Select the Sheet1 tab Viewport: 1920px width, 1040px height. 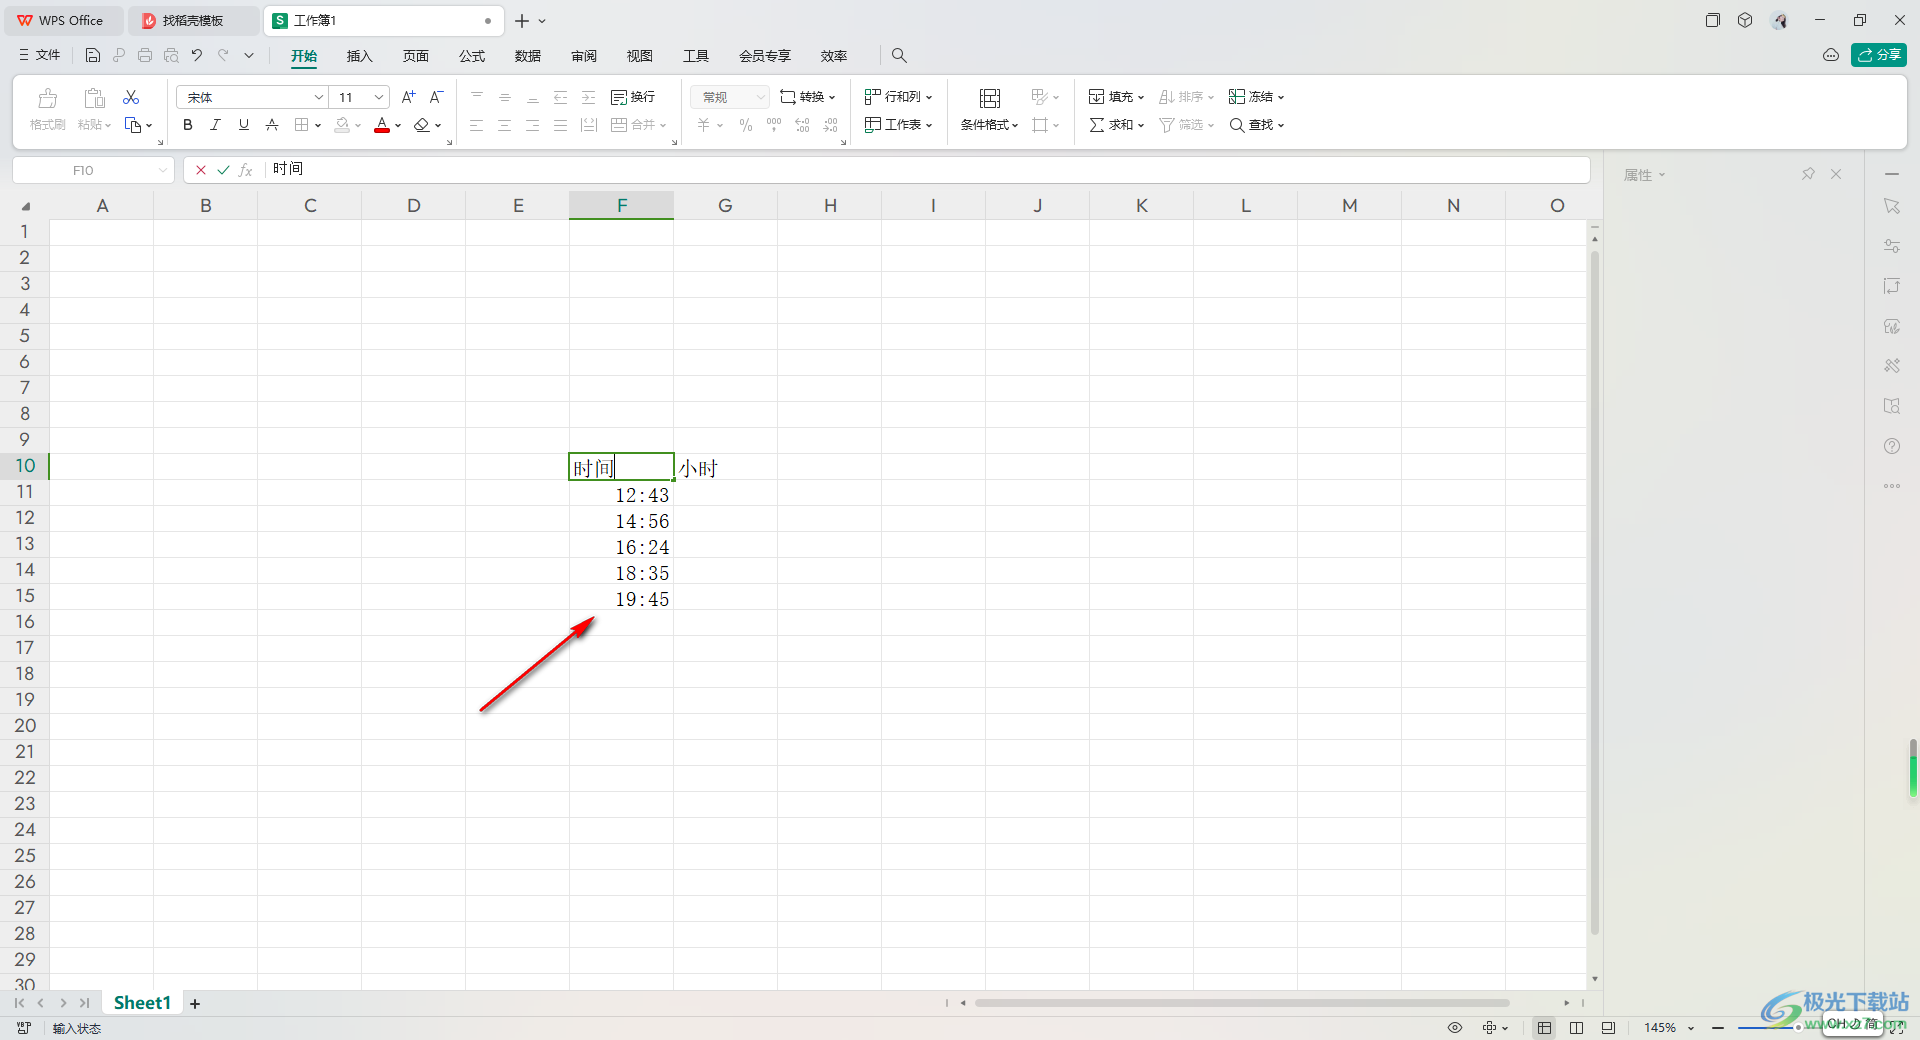coord(142,1003)
